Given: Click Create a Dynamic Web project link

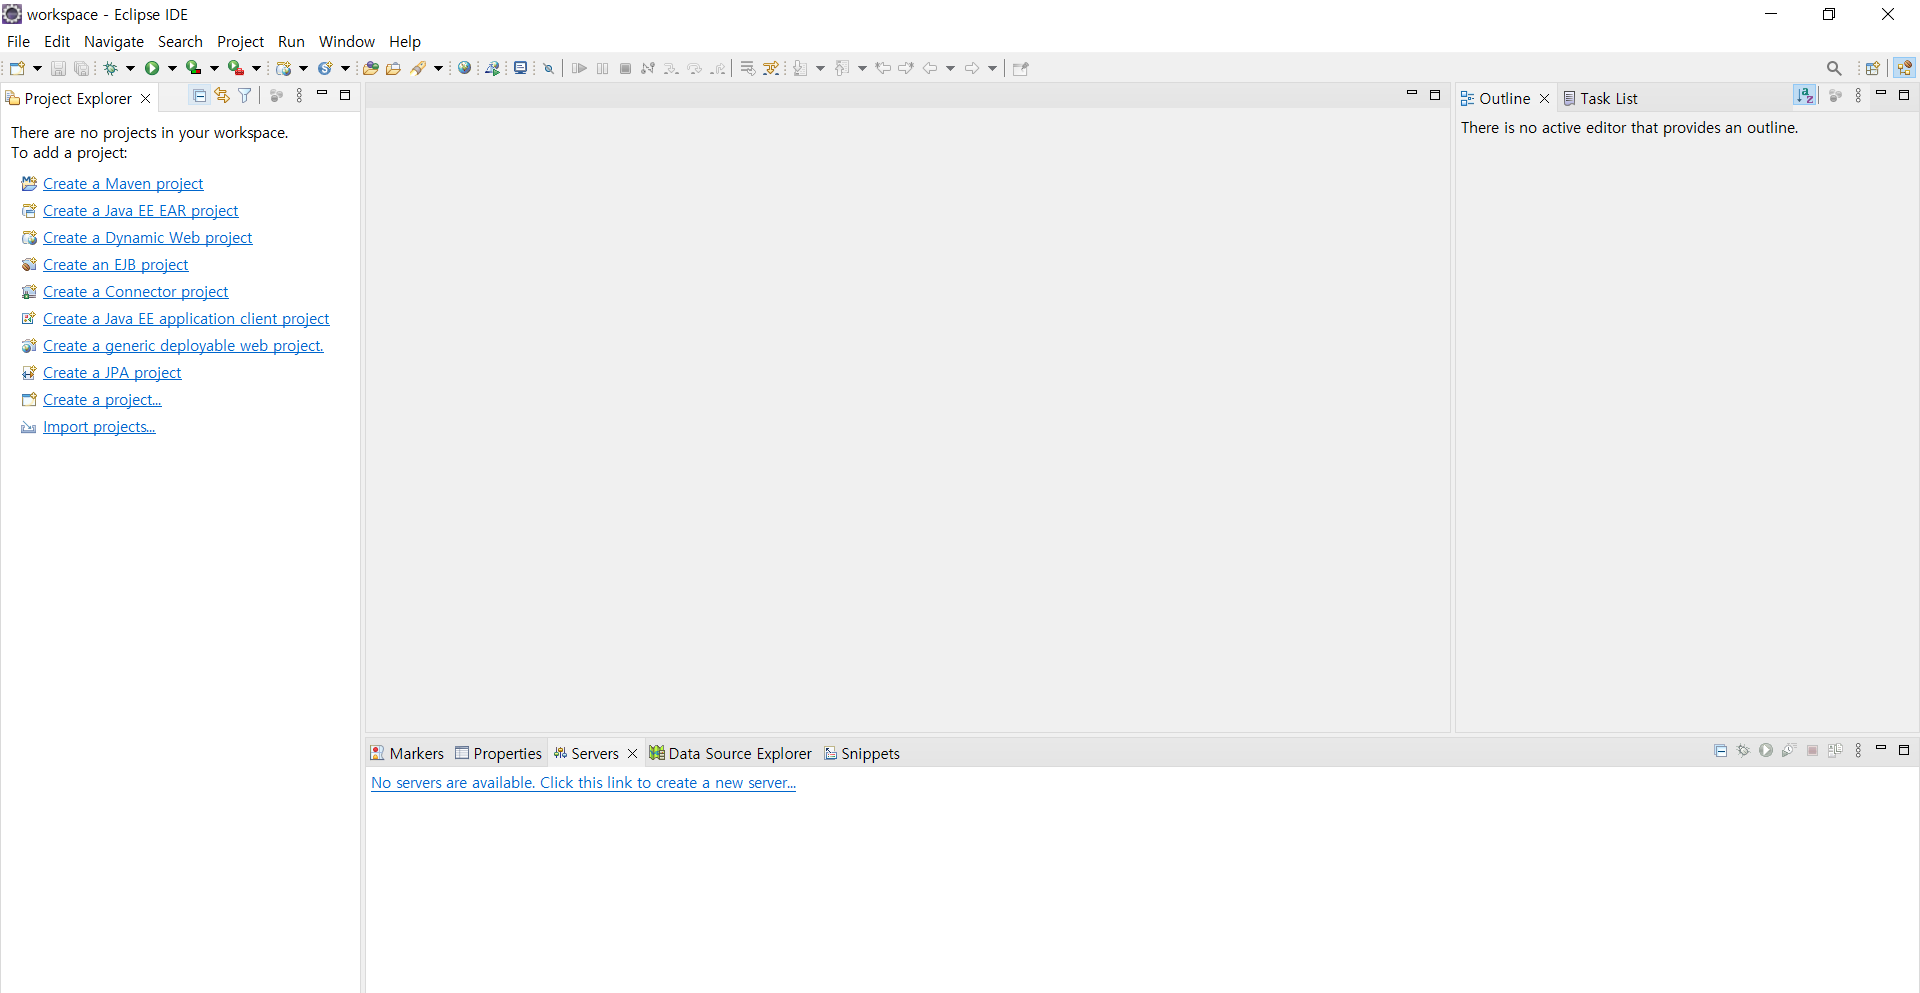Looking at the screenshot, I should (x=148, y=237).
